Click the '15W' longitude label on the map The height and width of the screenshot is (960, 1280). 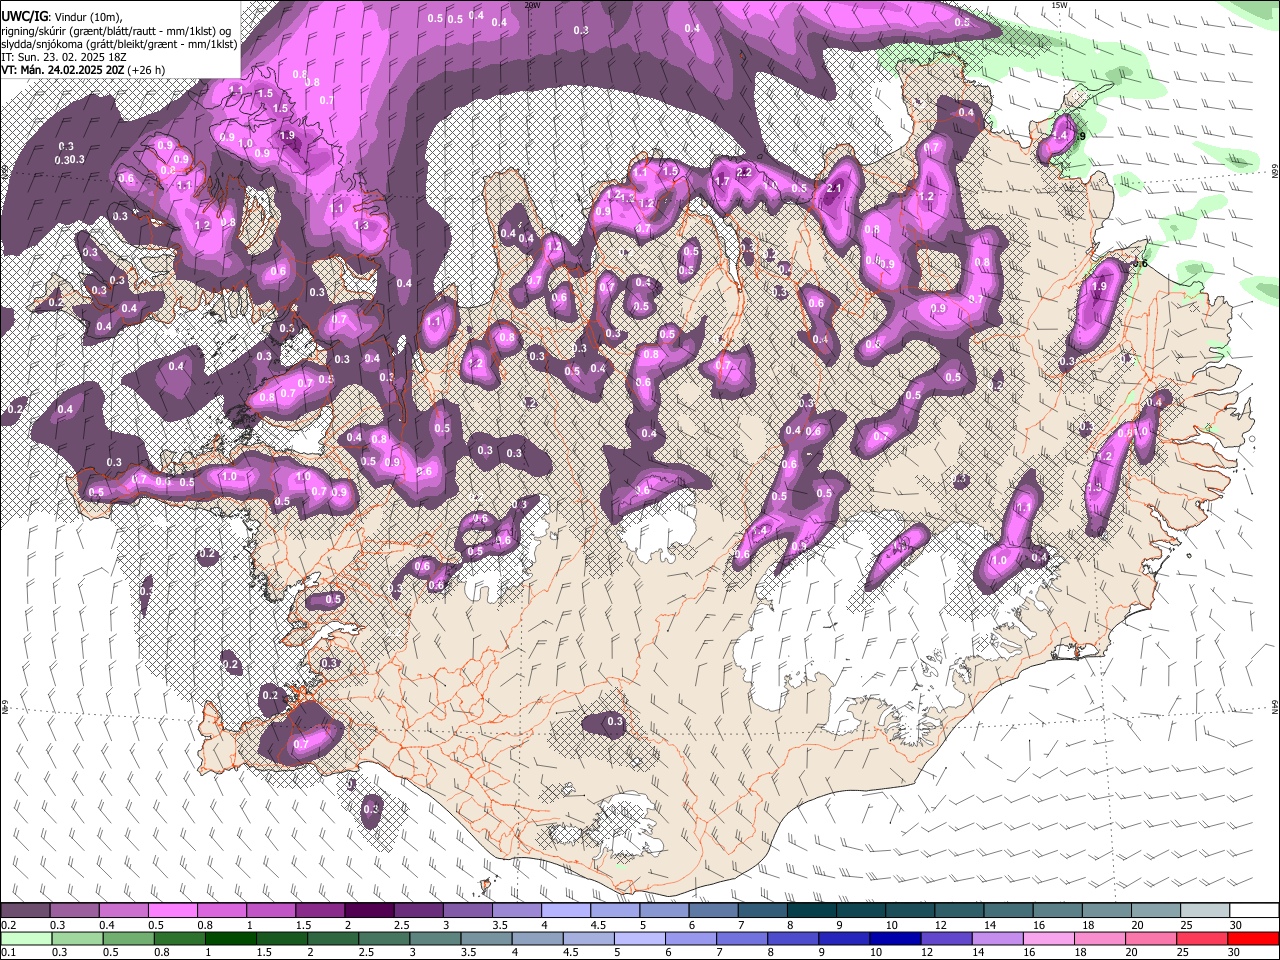pos(1060,5)
